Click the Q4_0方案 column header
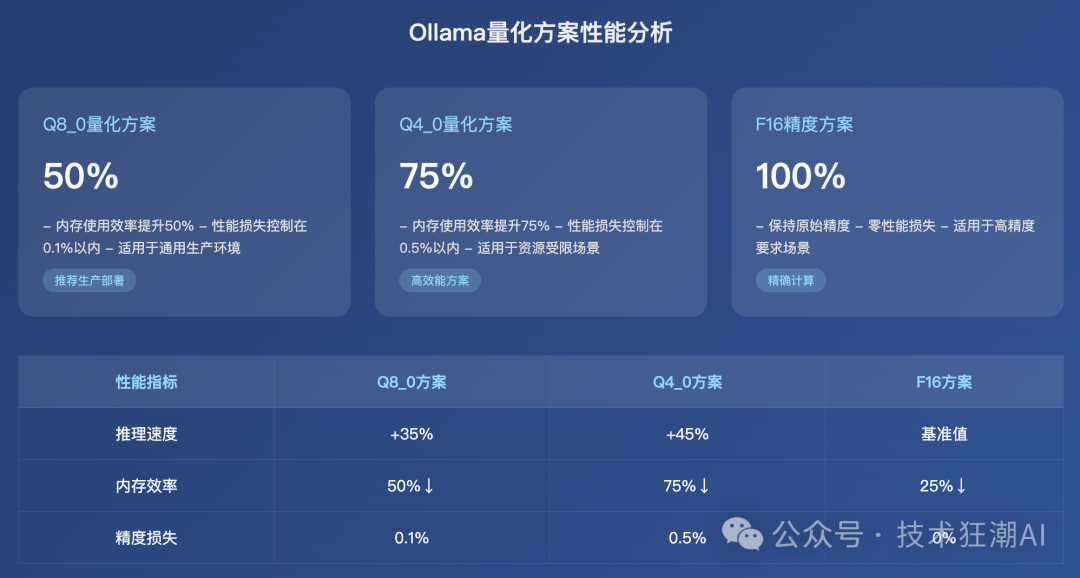Image resolution: width=1080 pixels, height=578 pixels. tap(687, 382)
